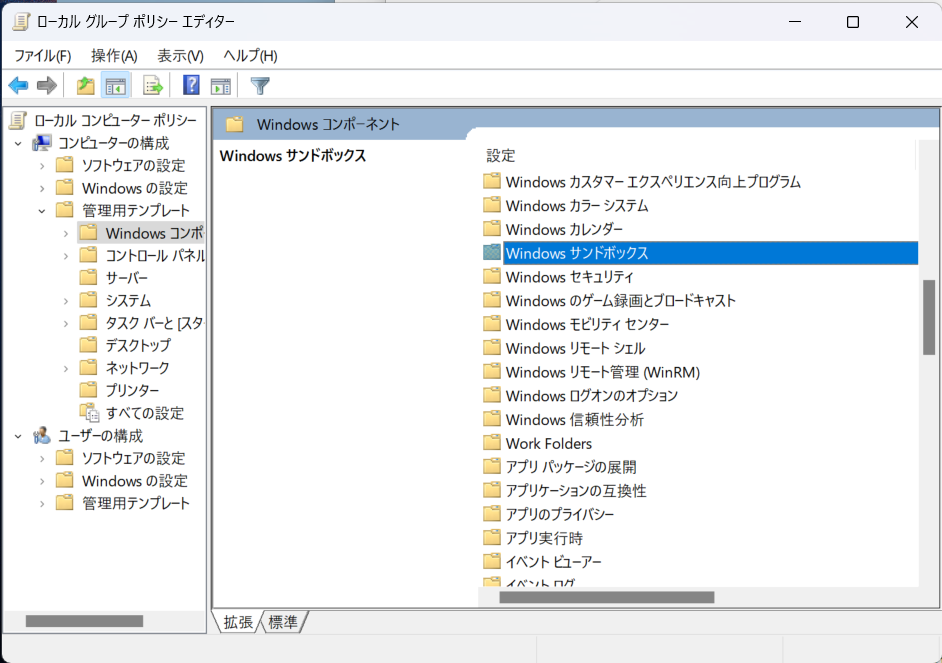942x663 pixels.
Task: Click the Export list icon
Action: pos(151,85)
